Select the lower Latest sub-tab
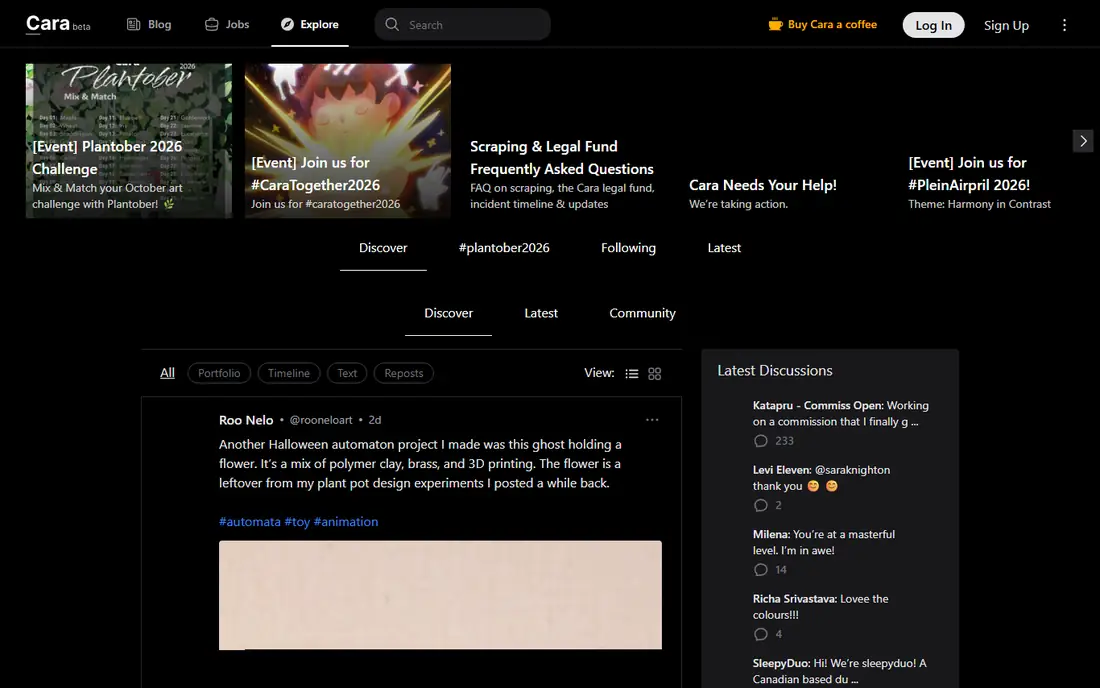The width and height of the screenshot is (1100, 688). coord(541,313)
